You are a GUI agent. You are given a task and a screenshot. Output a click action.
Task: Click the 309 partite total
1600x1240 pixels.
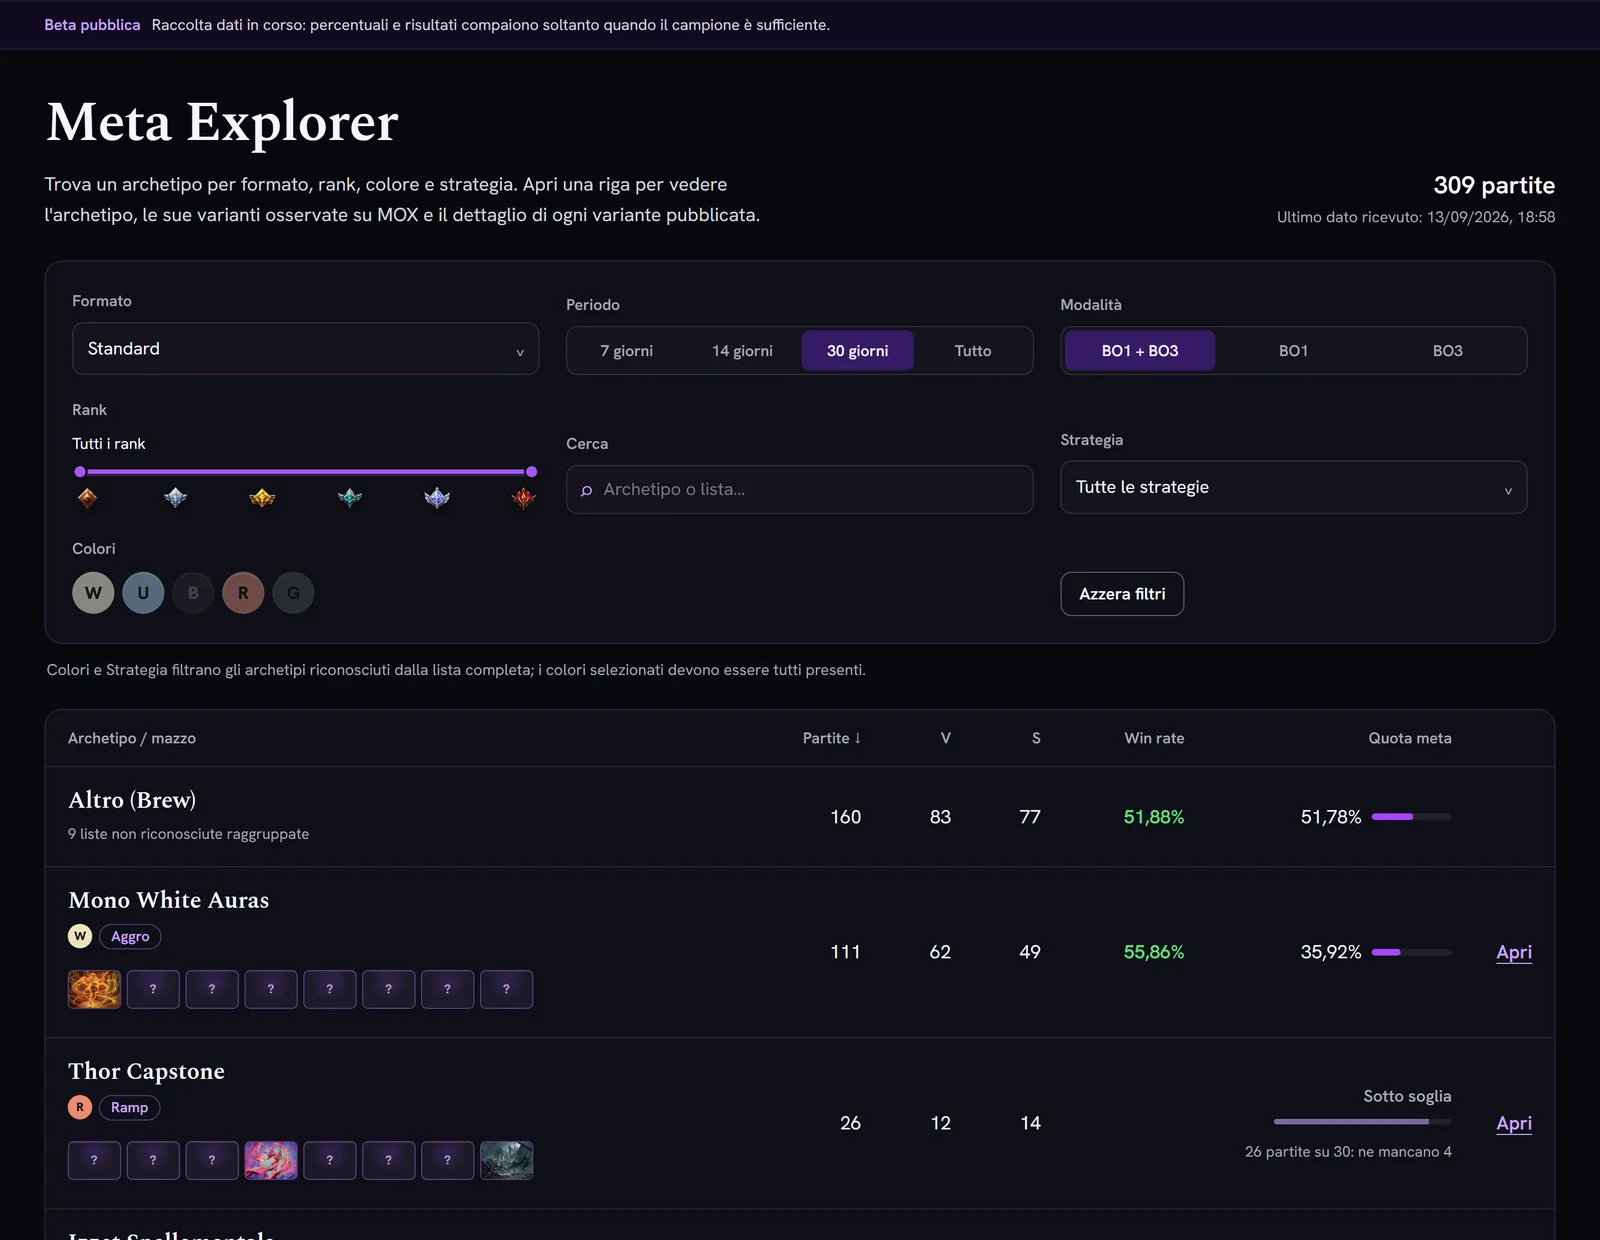coord(1494,185)
